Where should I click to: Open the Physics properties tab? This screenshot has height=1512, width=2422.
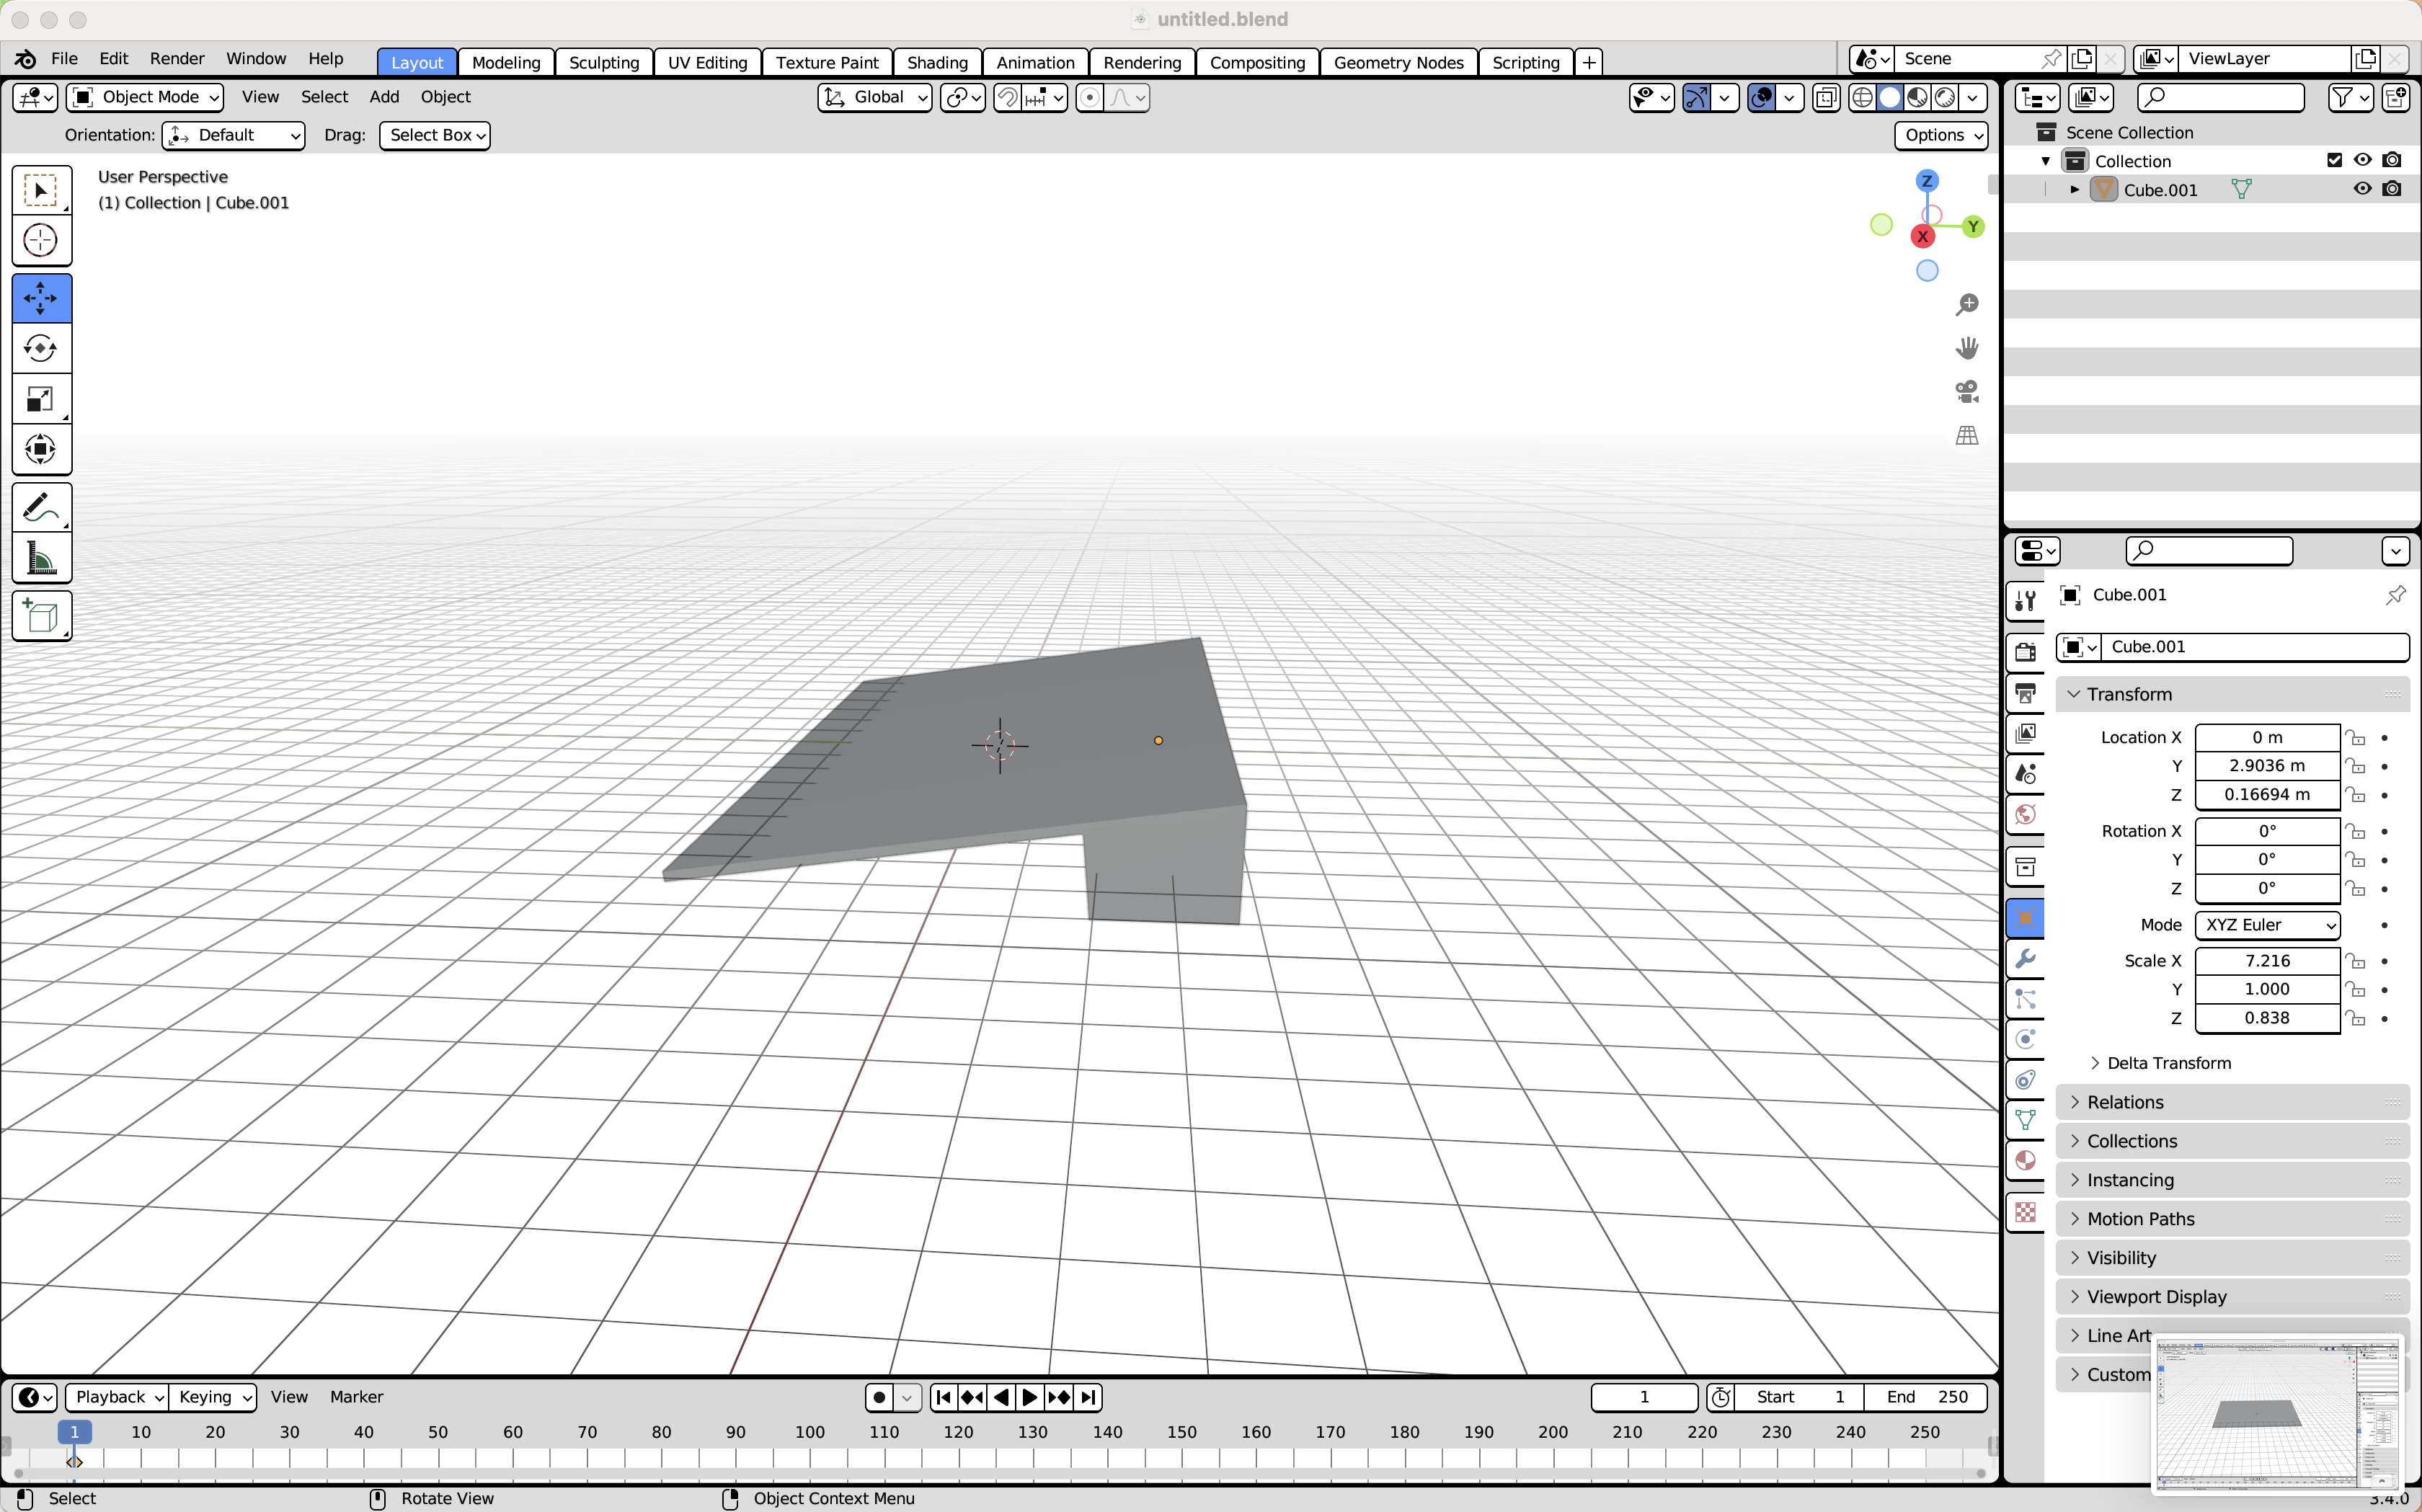(2025, 1039)
